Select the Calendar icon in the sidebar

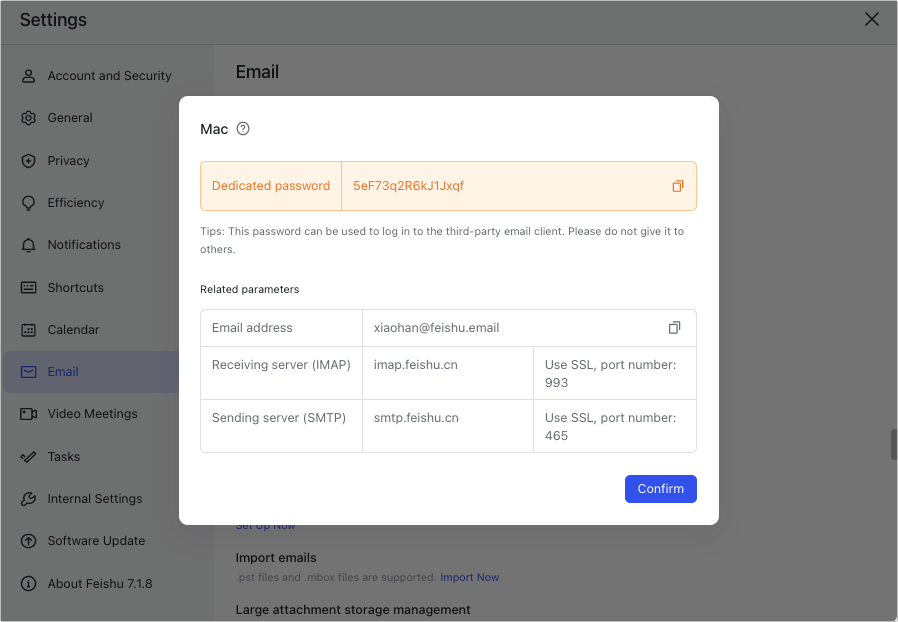click(x=28, y=330)
